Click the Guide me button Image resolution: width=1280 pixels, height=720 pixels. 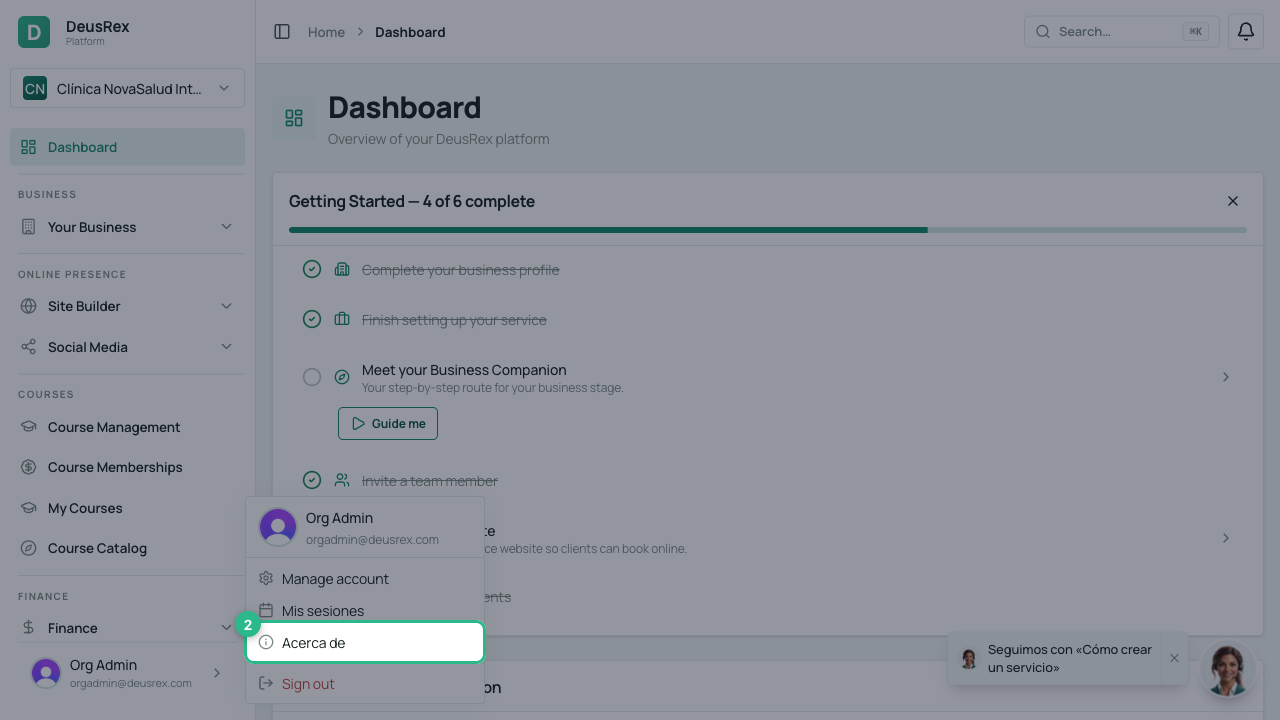[388, 423]
